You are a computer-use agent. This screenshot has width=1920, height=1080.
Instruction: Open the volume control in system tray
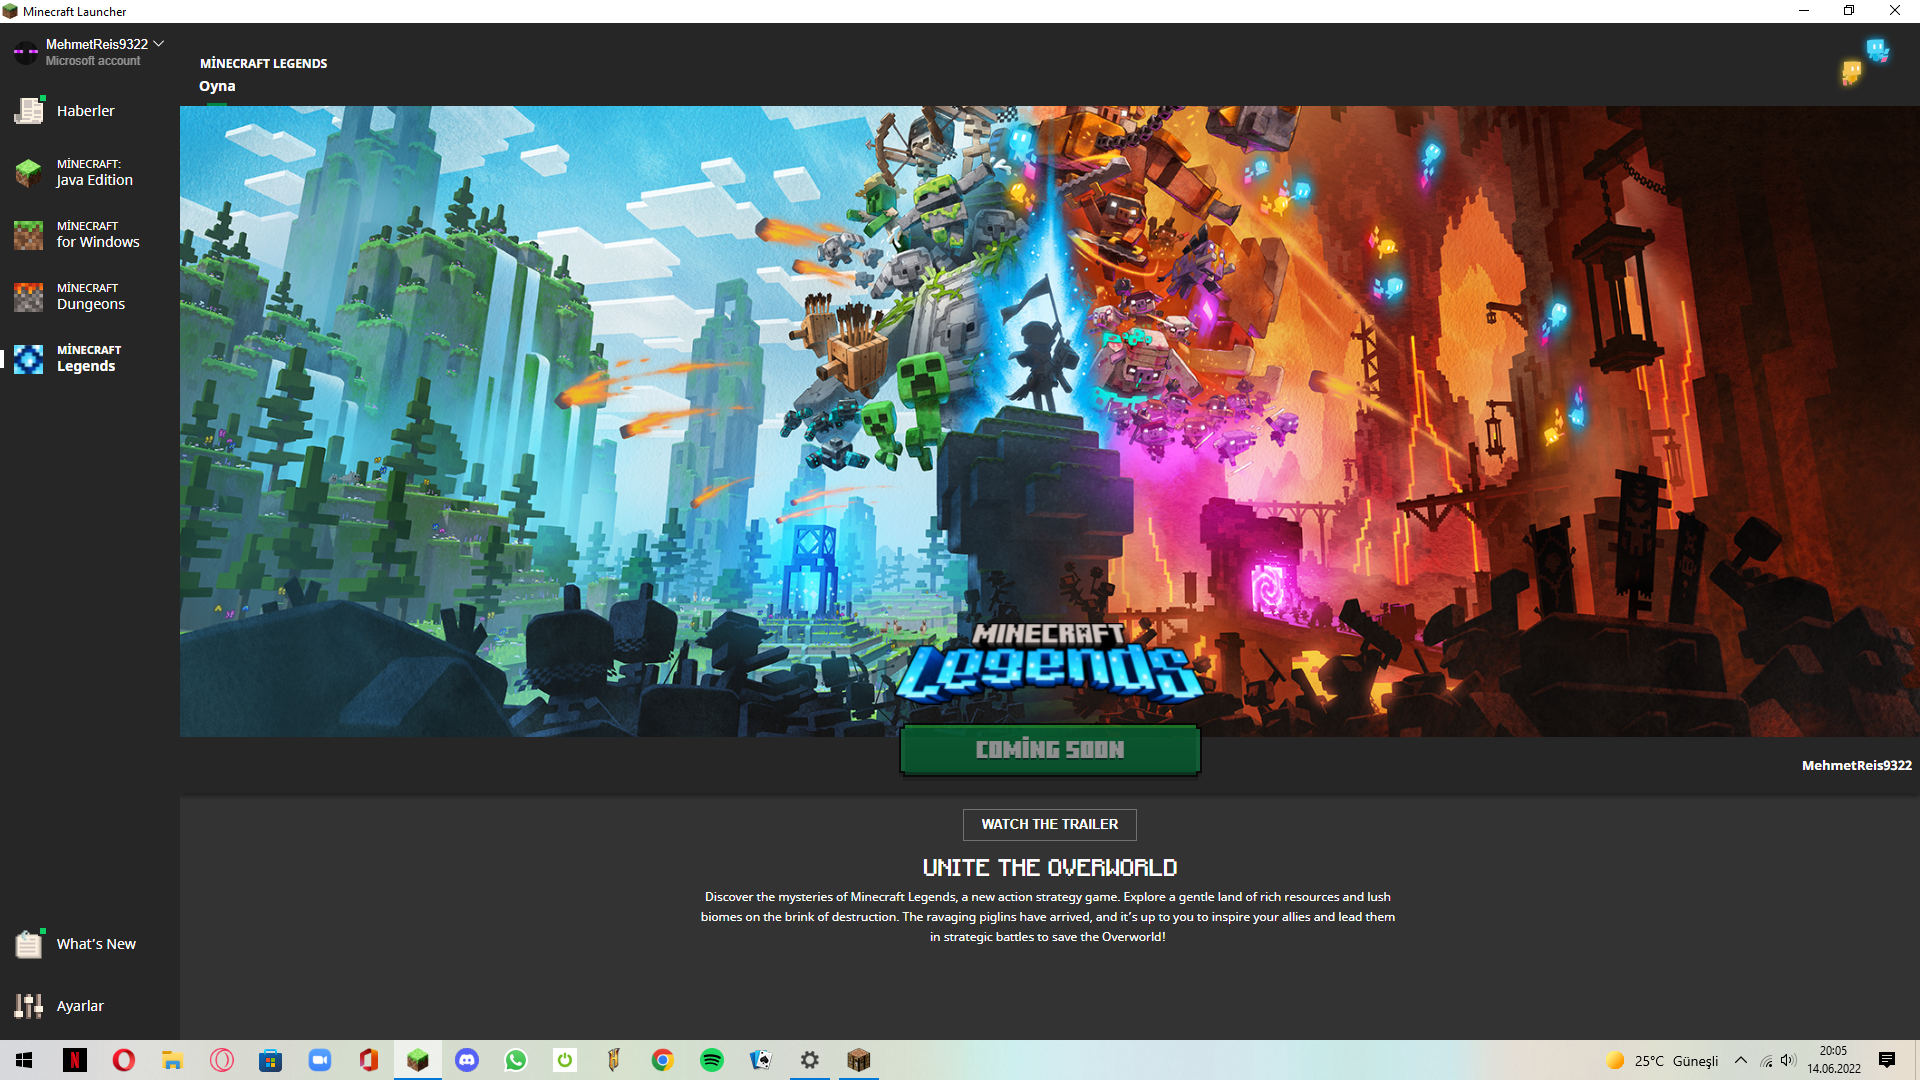pyautogui.click(x=1788, y=1060)
